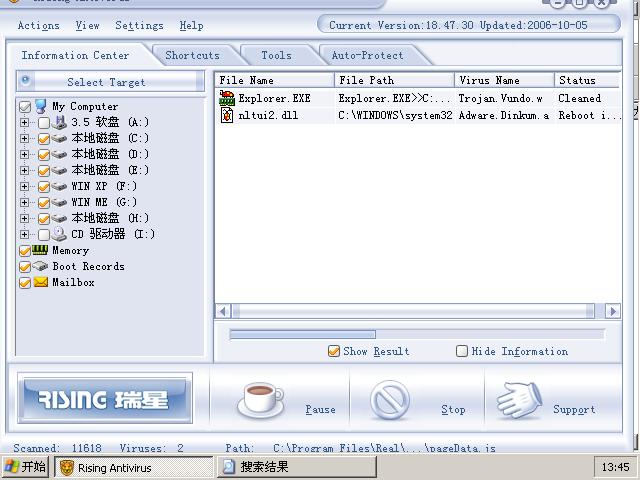The width and height of the screenshot is (640, 480).
Task: Switch to the Tools tab
Action: 276,55
